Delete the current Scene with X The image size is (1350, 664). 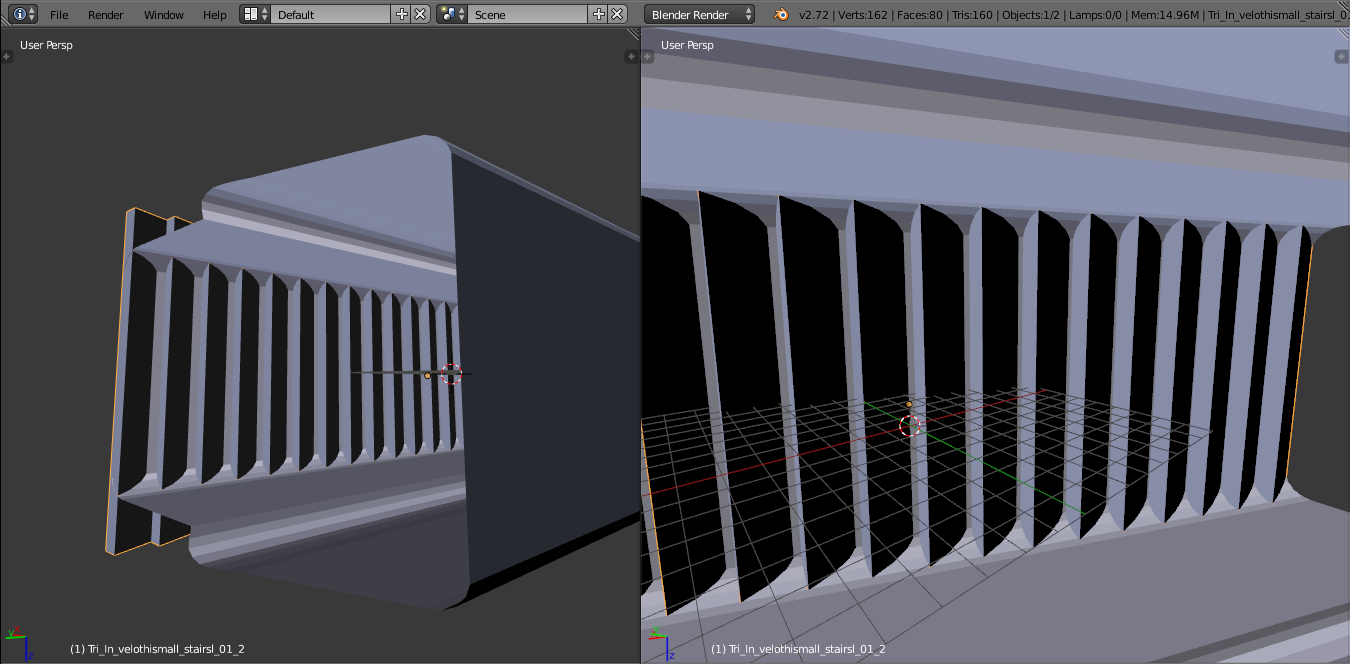click(x=617, y=14)
